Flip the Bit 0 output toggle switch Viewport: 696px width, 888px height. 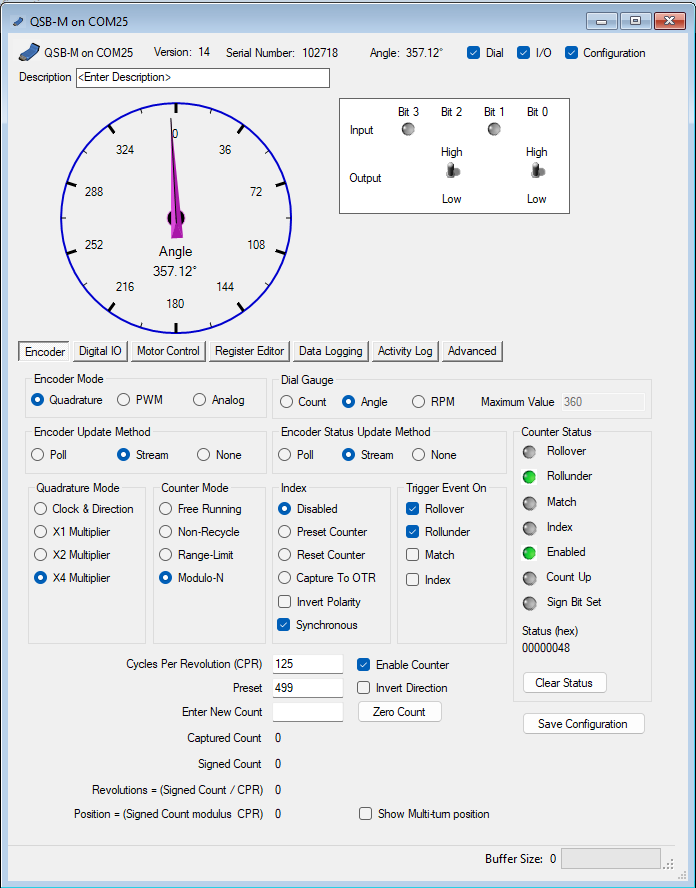[537, 172]
